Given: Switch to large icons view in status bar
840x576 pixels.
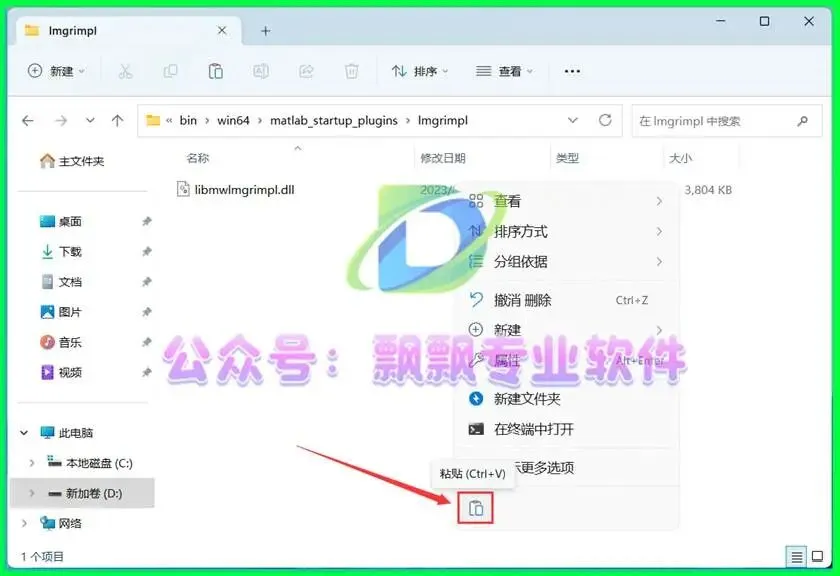Looking at the screenshot, I should tap(818, 557).
